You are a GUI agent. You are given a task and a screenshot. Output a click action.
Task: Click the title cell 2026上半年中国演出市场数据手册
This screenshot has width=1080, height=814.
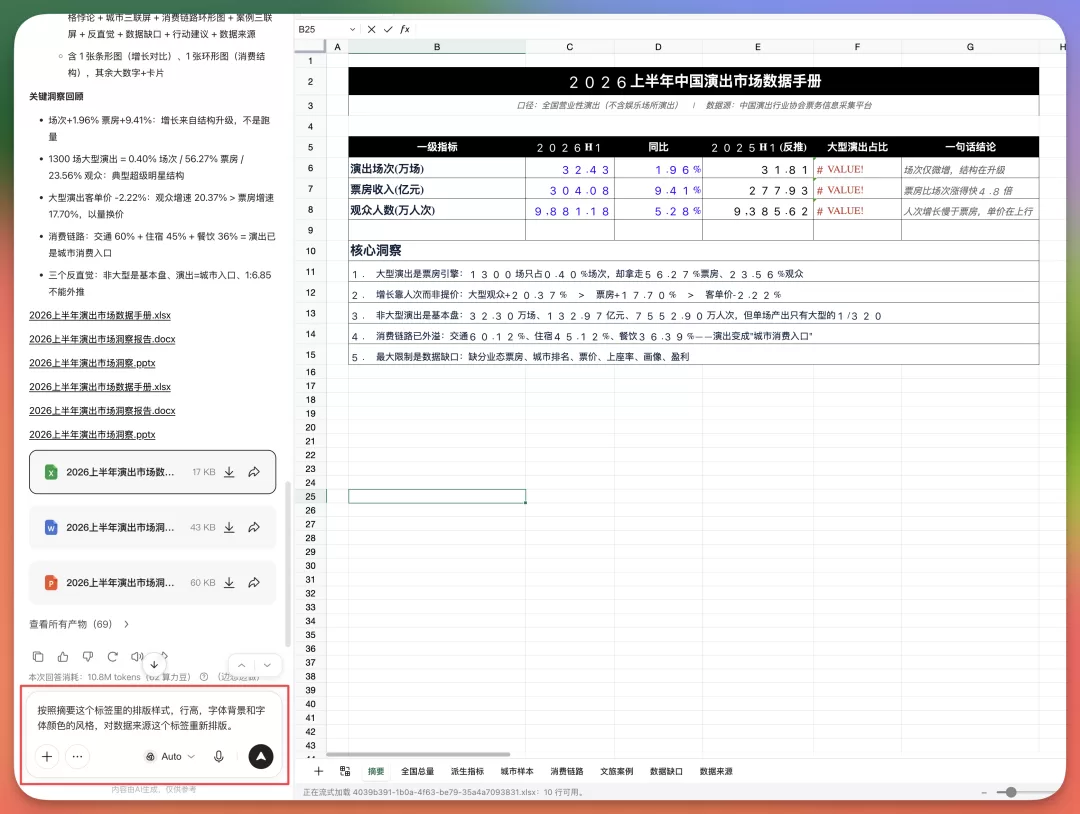pyautogui.click(x=694, y=81)
